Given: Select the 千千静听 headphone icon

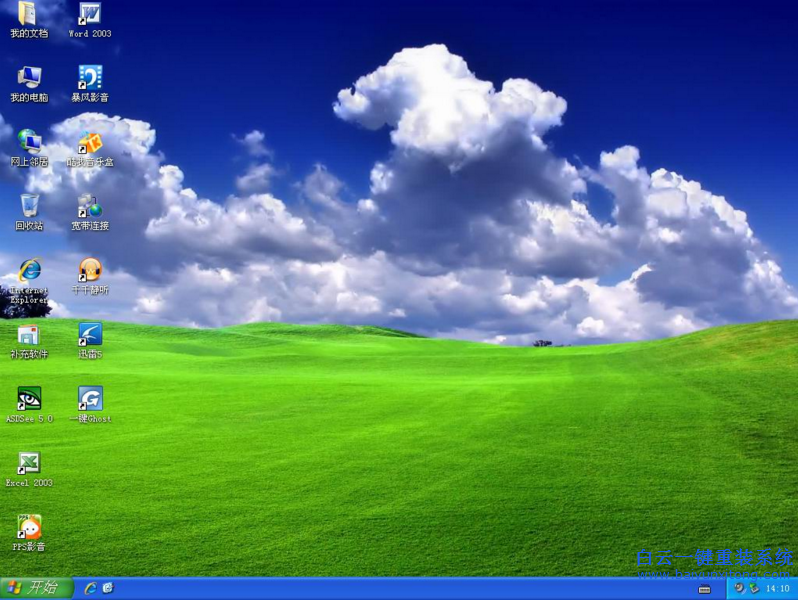Looking at the screenshot, I should [90, 270].
